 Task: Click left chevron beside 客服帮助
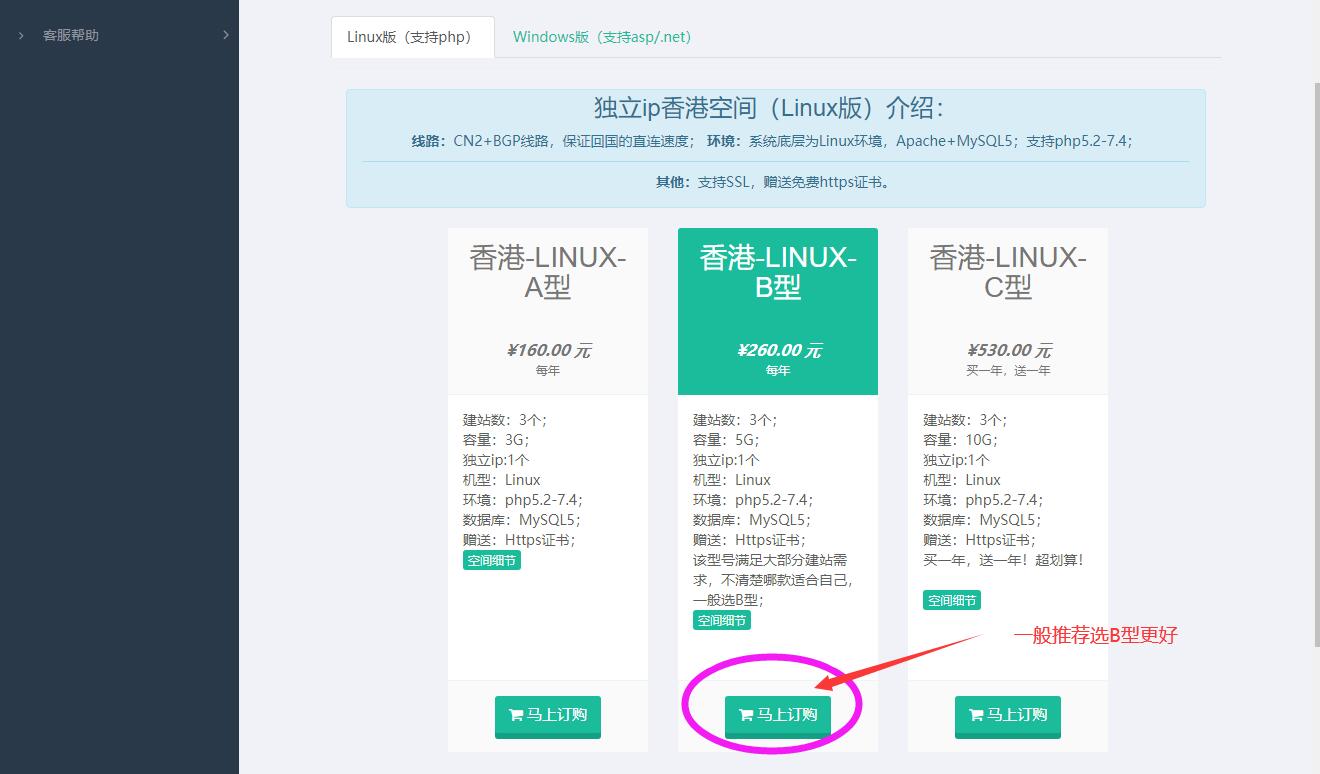21,35
